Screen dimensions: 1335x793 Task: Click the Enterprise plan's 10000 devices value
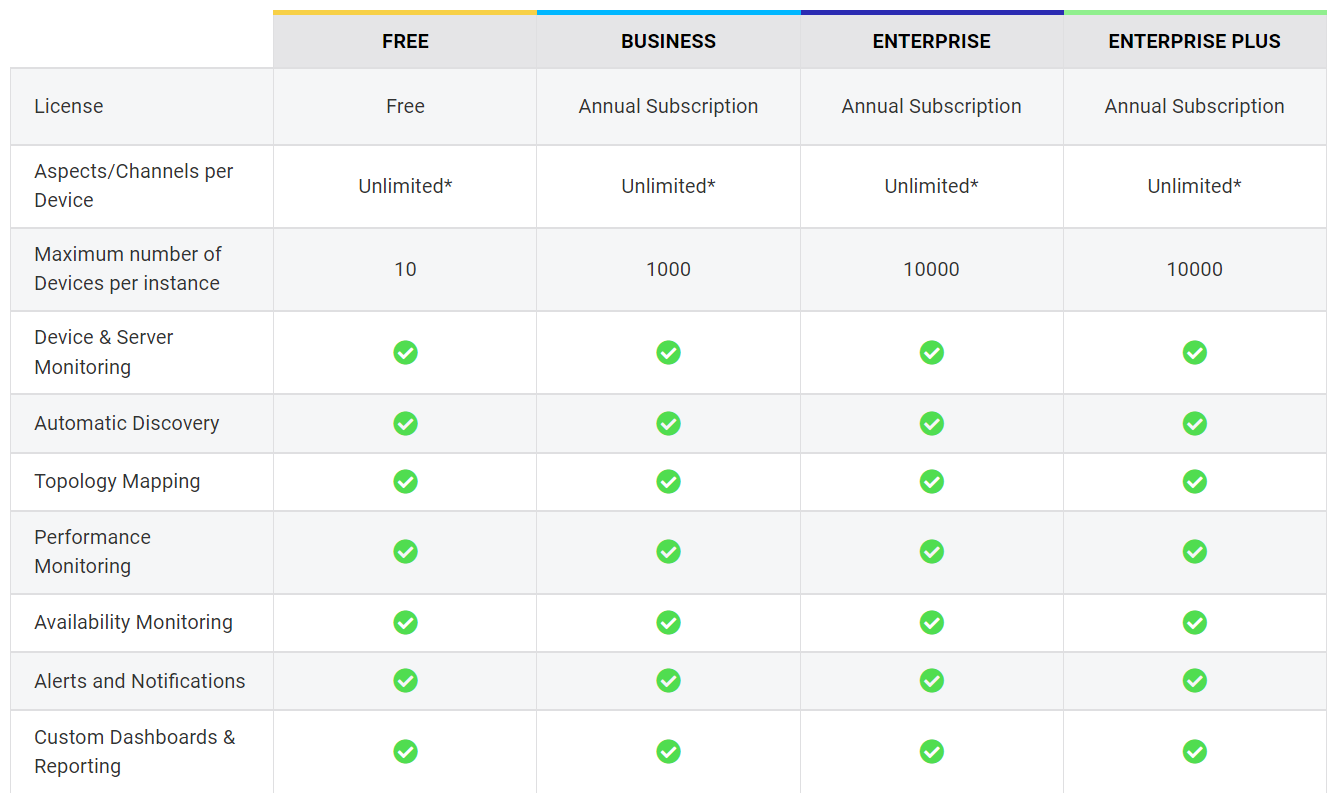point(931,270)
